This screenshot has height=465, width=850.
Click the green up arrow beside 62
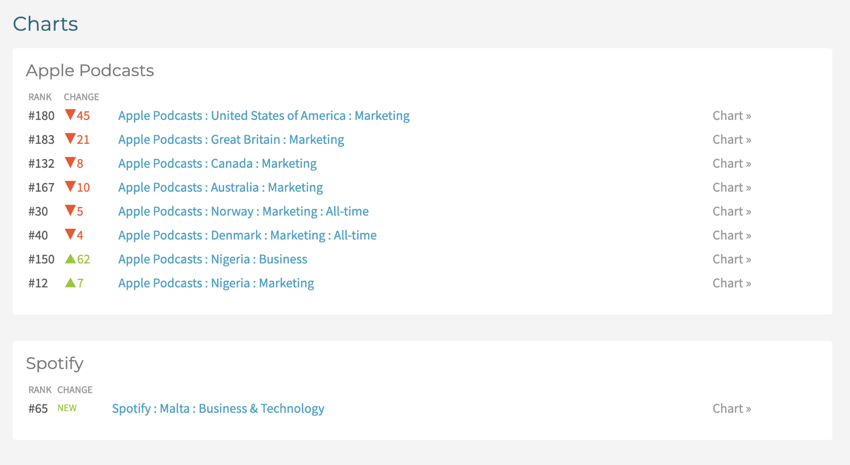(x=70, y=259)
